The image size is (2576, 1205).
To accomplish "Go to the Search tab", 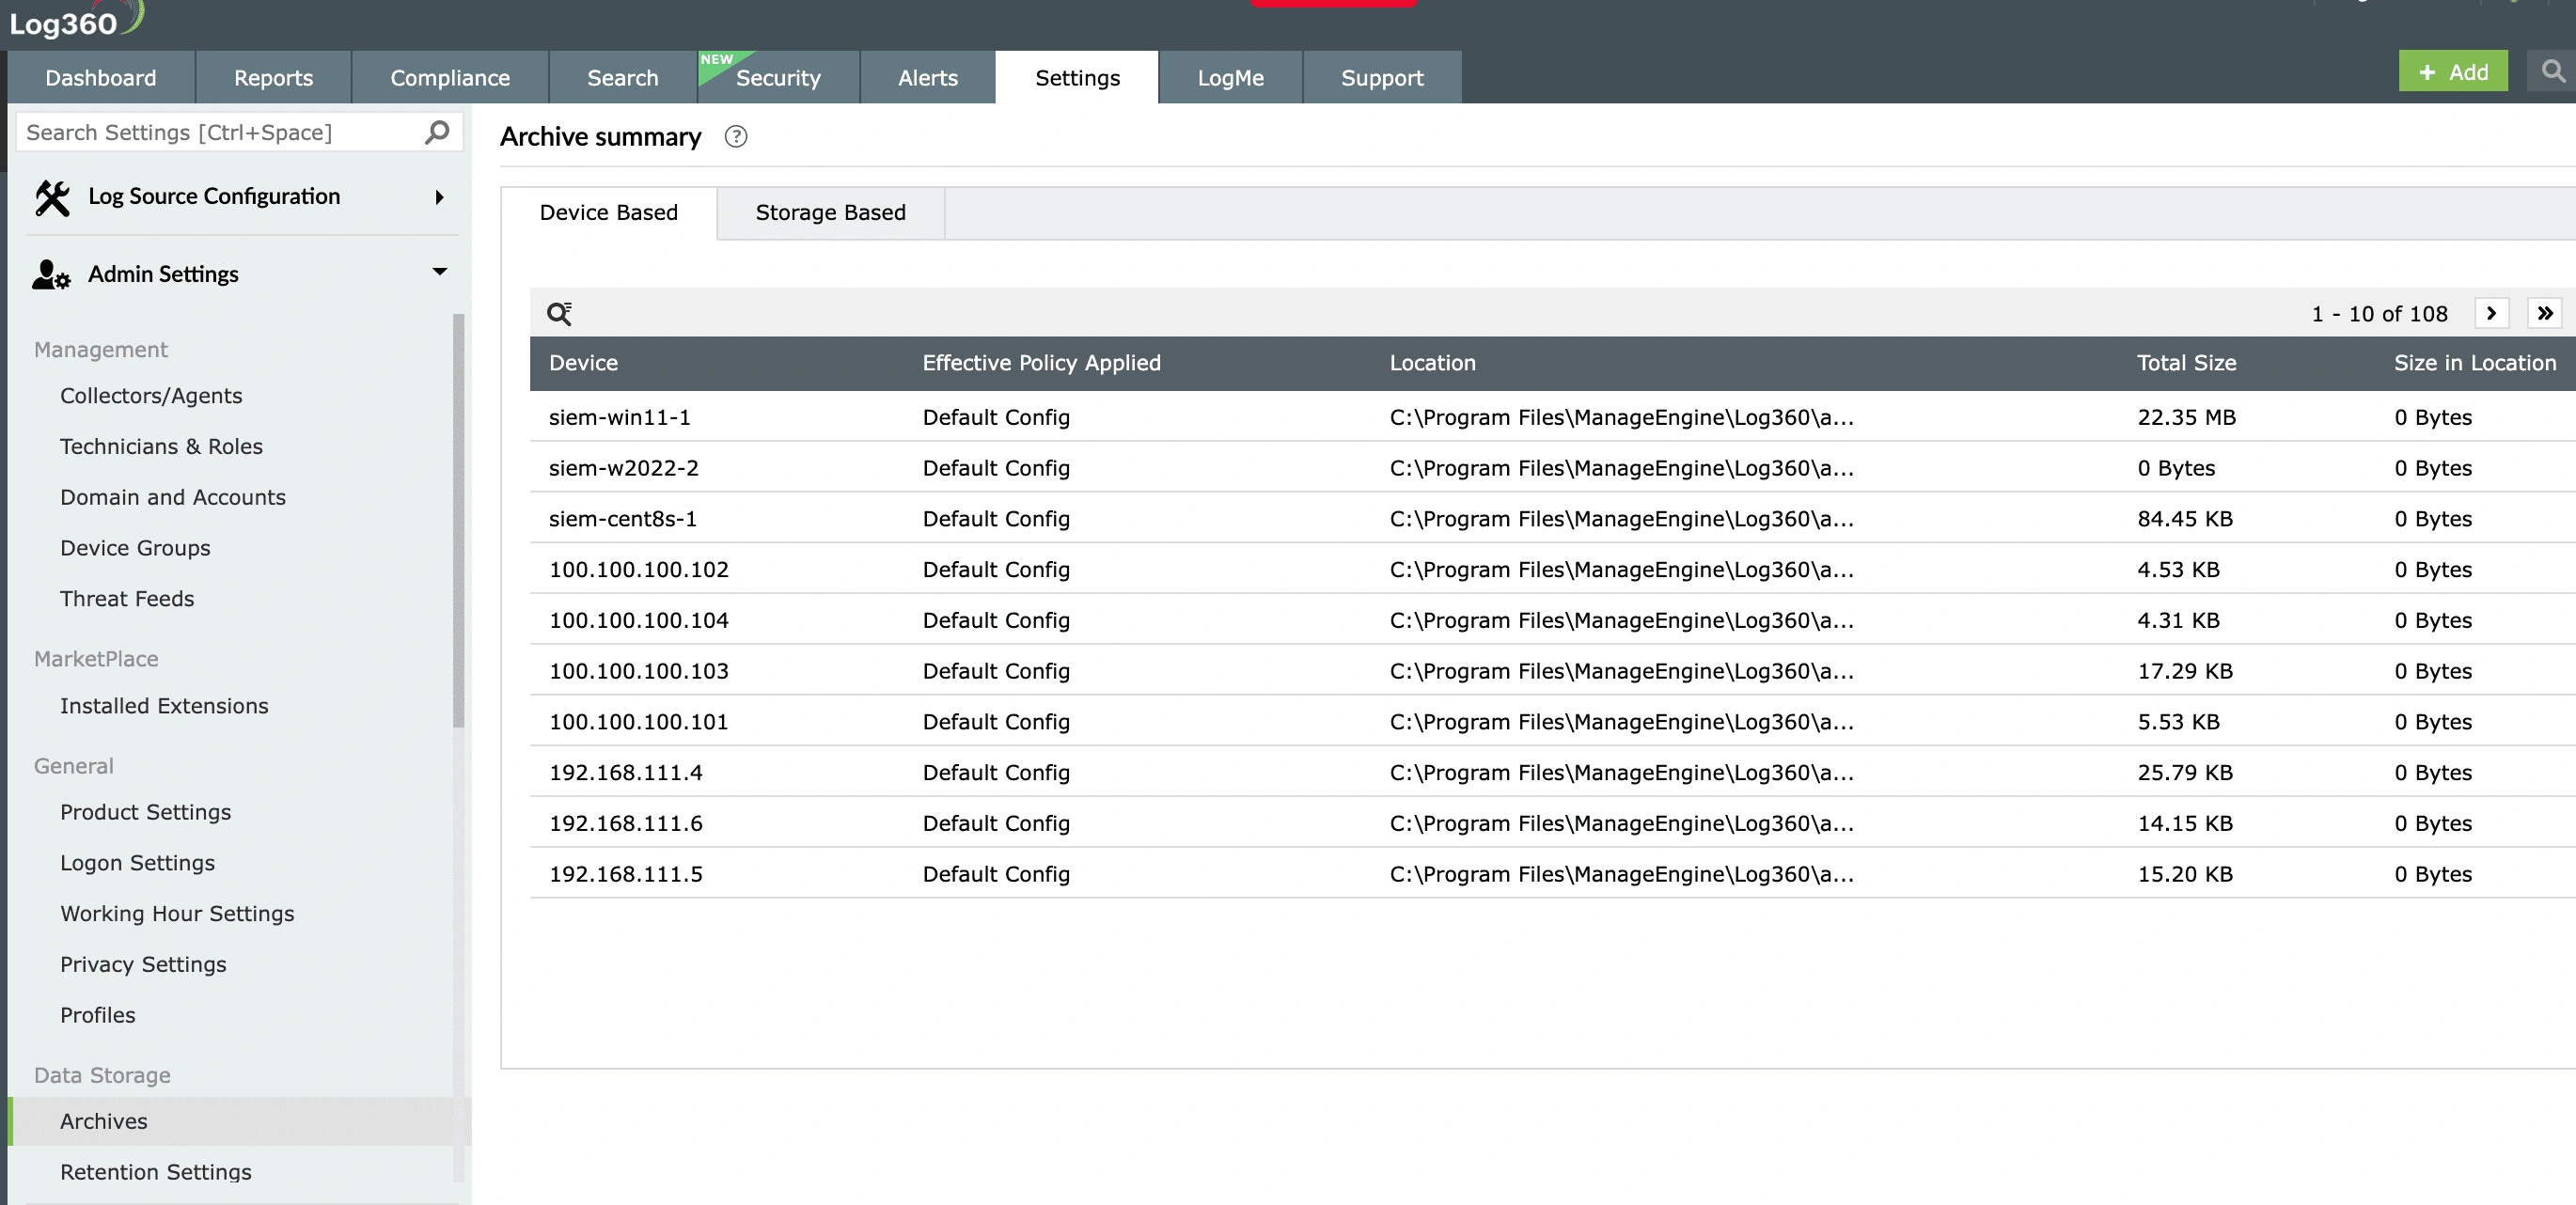I will 623,77.
